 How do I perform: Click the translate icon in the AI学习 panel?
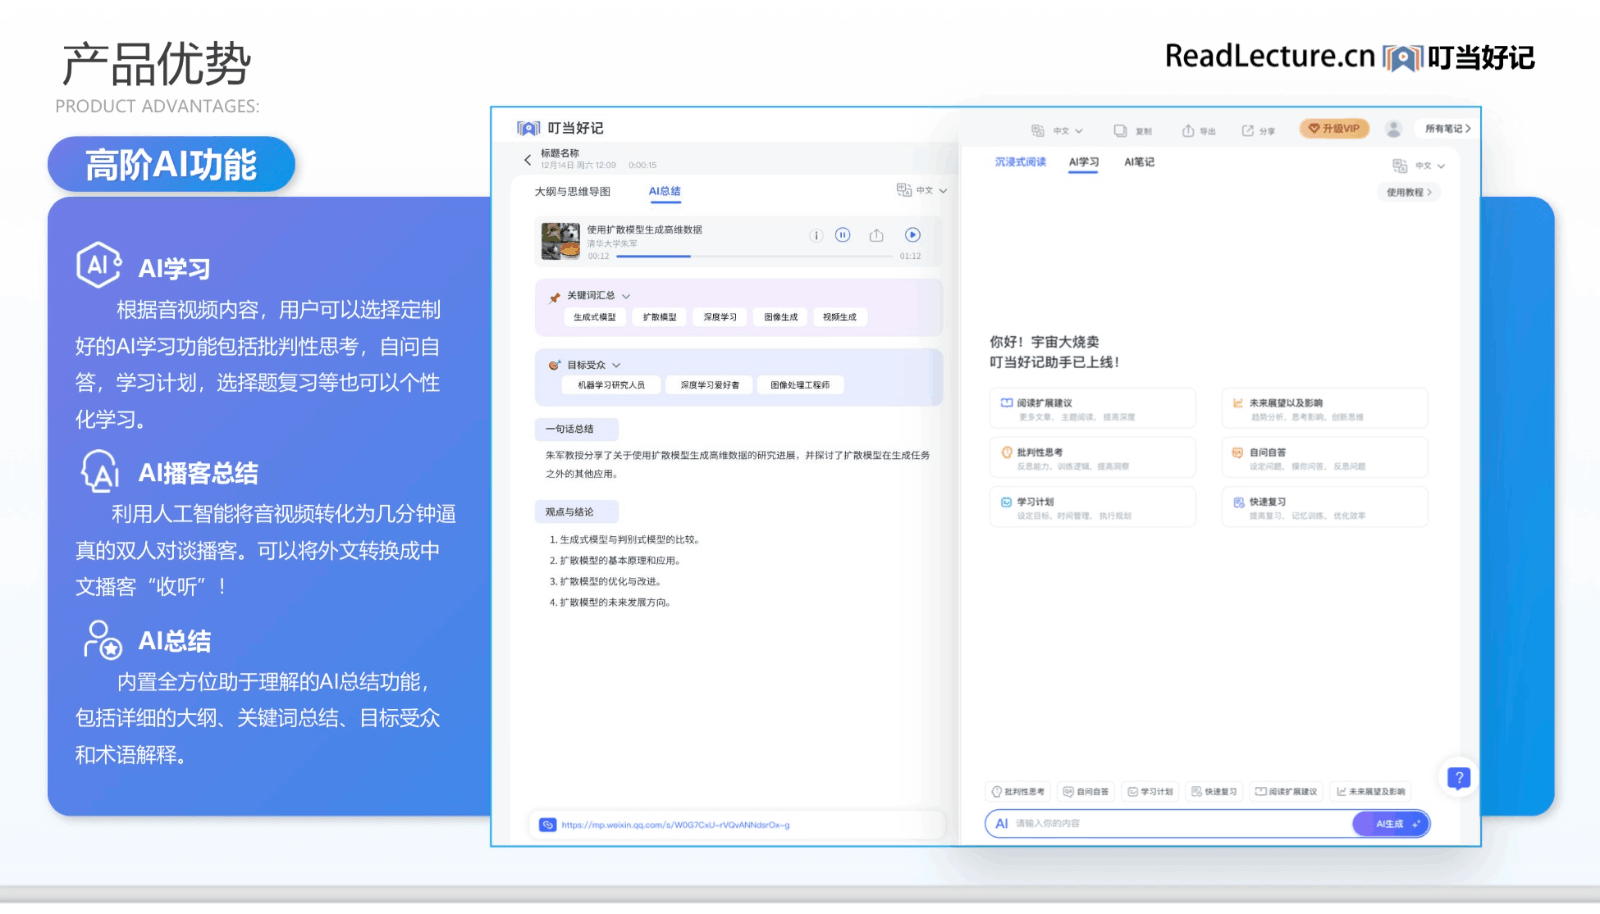[1400, 166]
